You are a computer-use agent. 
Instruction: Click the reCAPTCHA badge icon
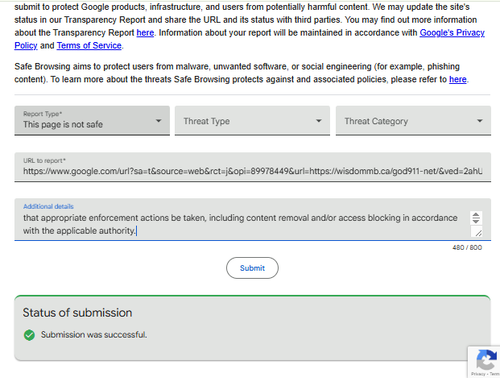487,360
